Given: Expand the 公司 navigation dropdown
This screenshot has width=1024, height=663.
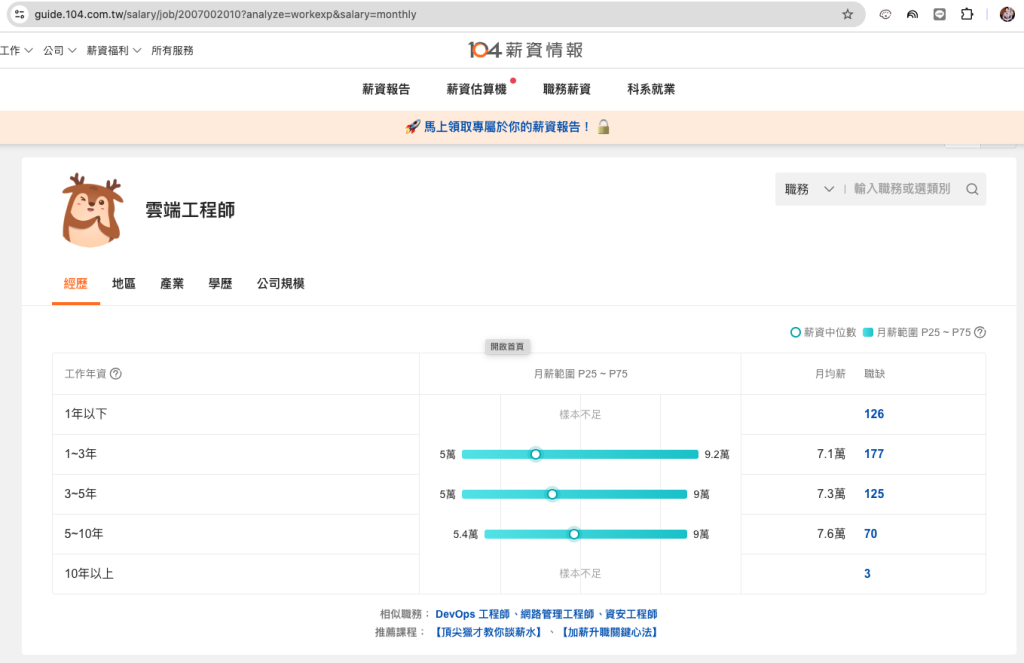Looking at the screenshot, I should 60,50.
